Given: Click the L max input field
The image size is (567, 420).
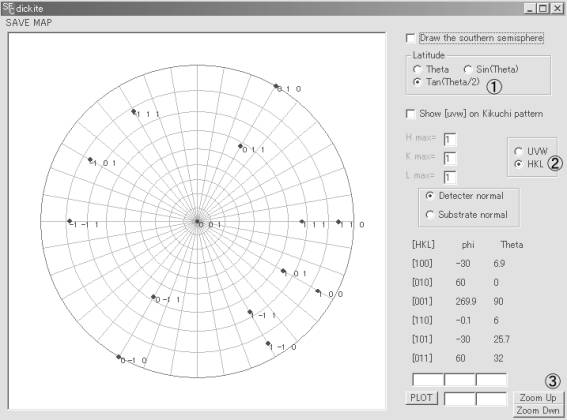Looking at the screenshot, I should click(450, 177).
